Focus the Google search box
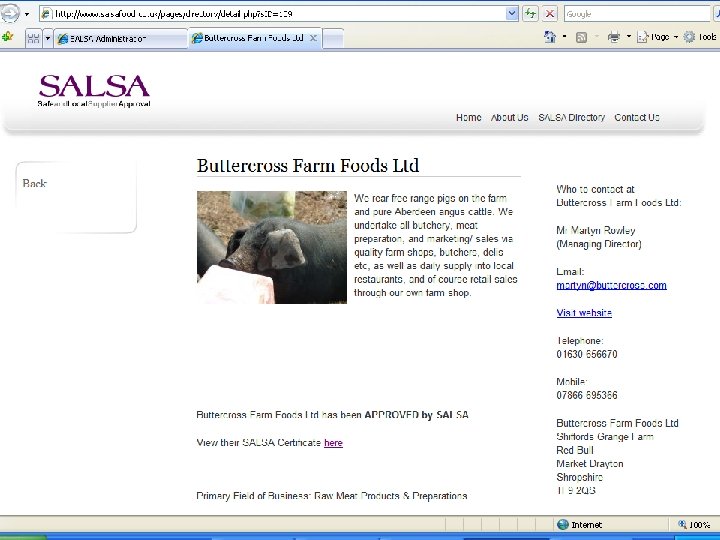Image resolution: width=720 pixels, height=540 pixels. point(636,14)
